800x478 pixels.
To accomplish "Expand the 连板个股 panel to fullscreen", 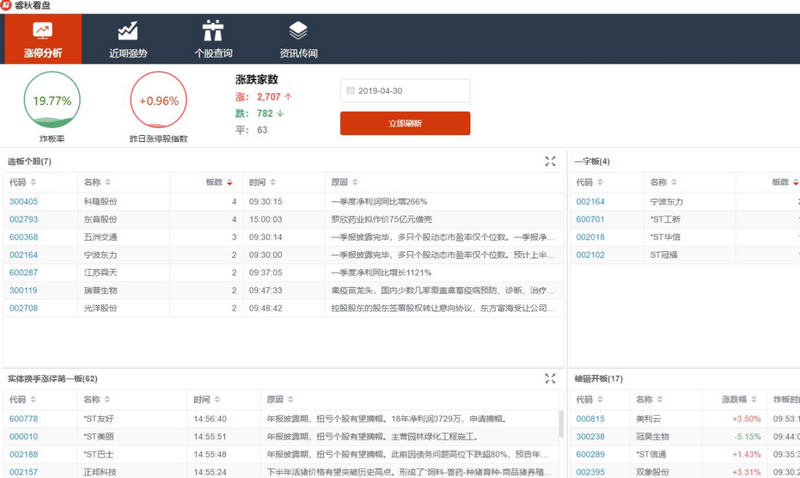I will [x=550, y=161].
